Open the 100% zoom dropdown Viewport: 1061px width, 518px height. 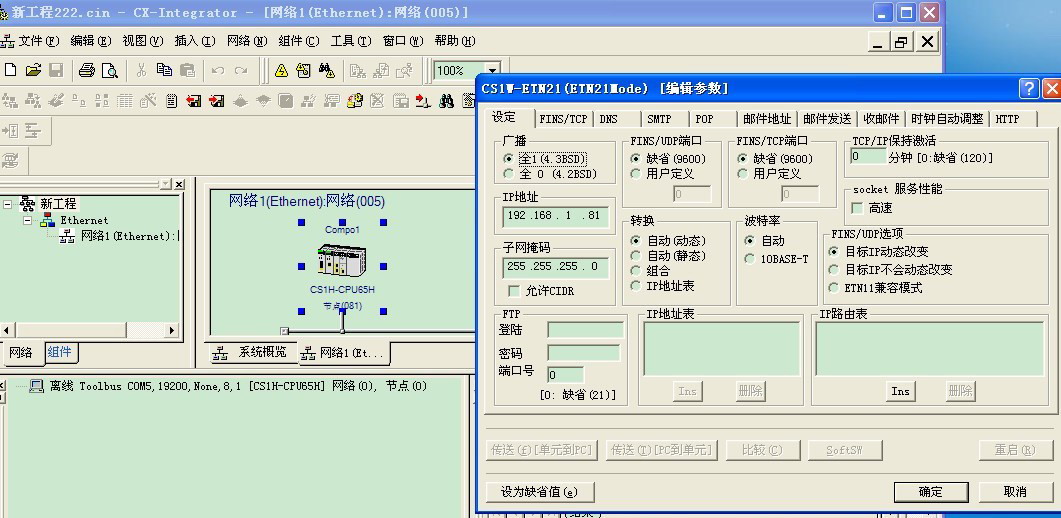coord(464,70)
